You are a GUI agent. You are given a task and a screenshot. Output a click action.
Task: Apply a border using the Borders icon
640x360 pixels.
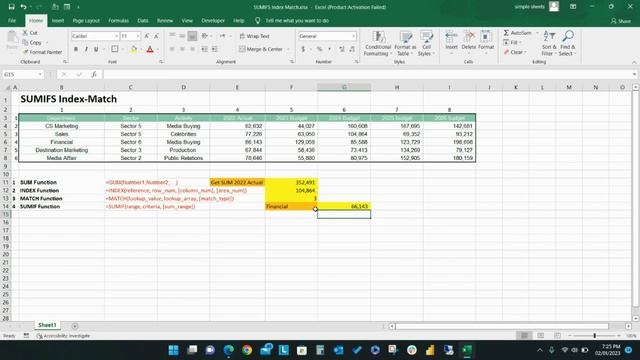(115, 49)
